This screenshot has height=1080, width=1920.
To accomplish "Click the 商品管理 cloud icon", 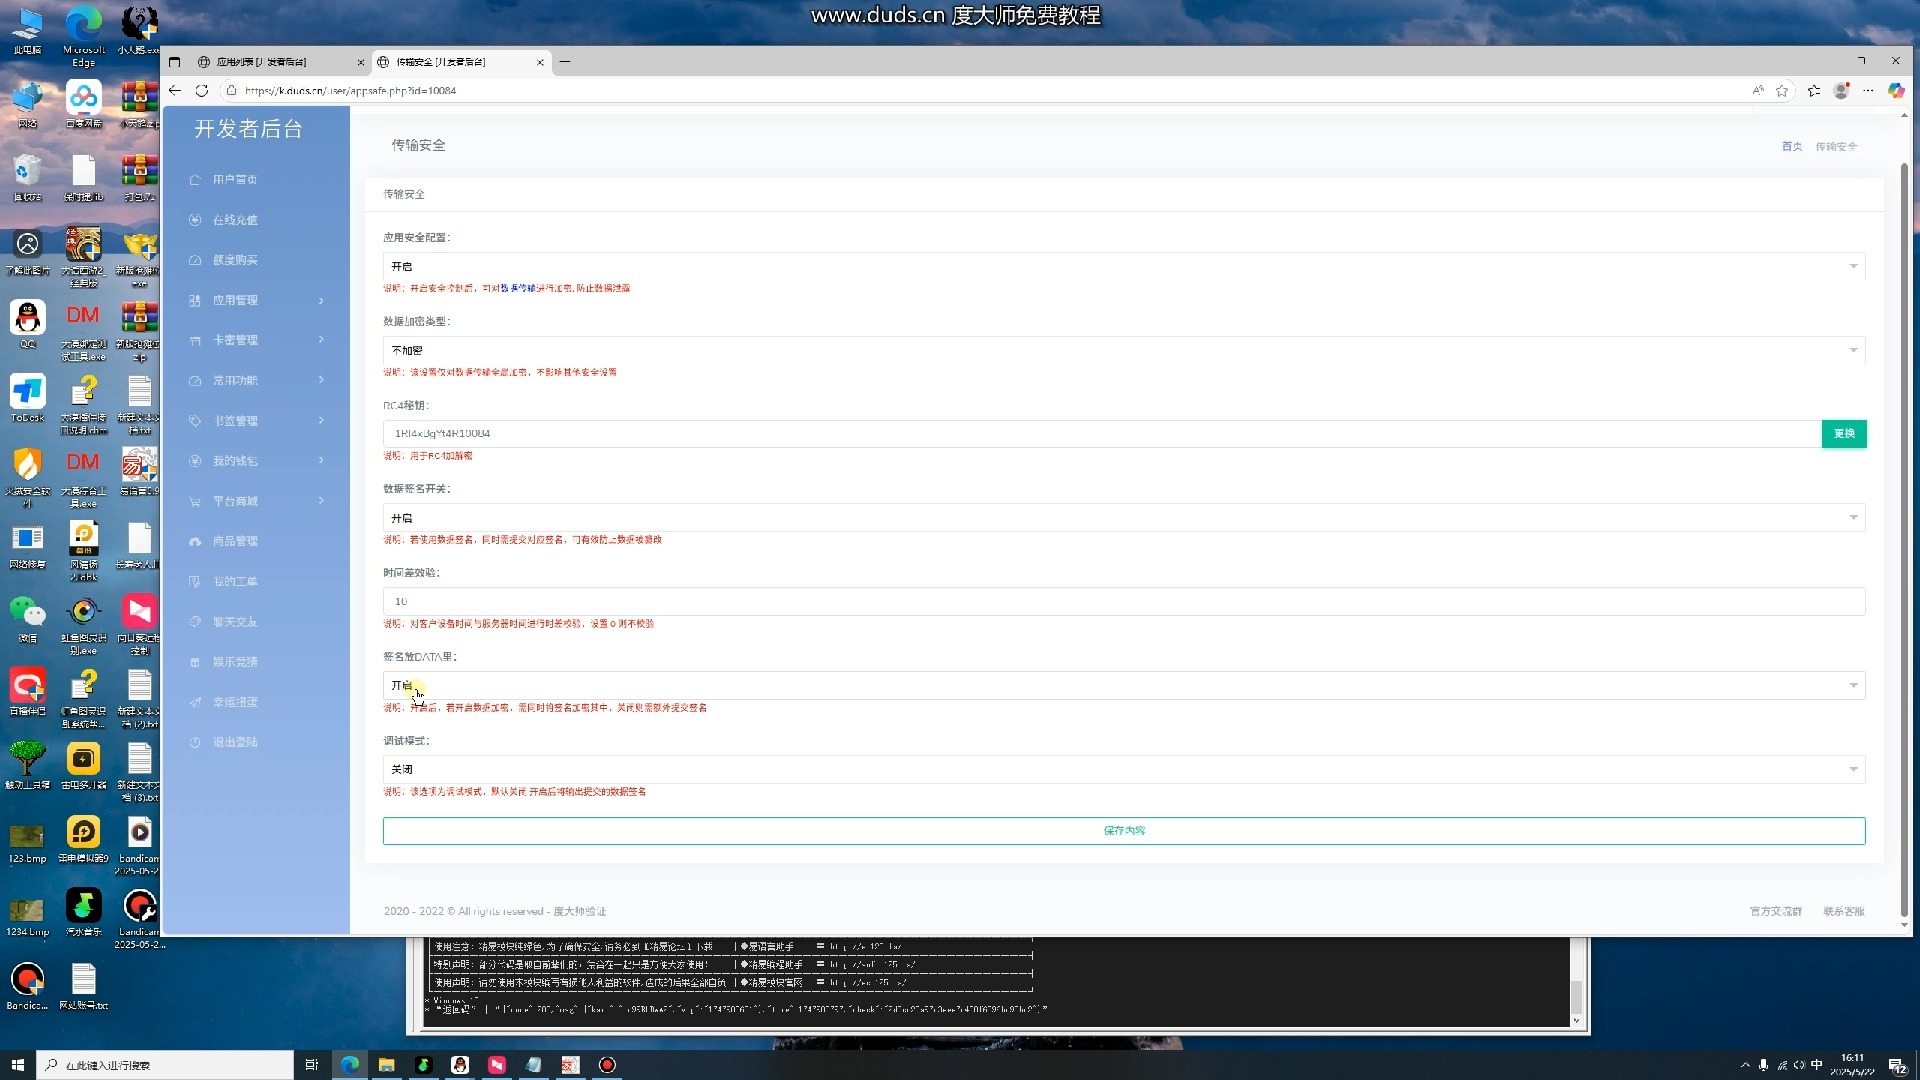I will click(195, 541).
